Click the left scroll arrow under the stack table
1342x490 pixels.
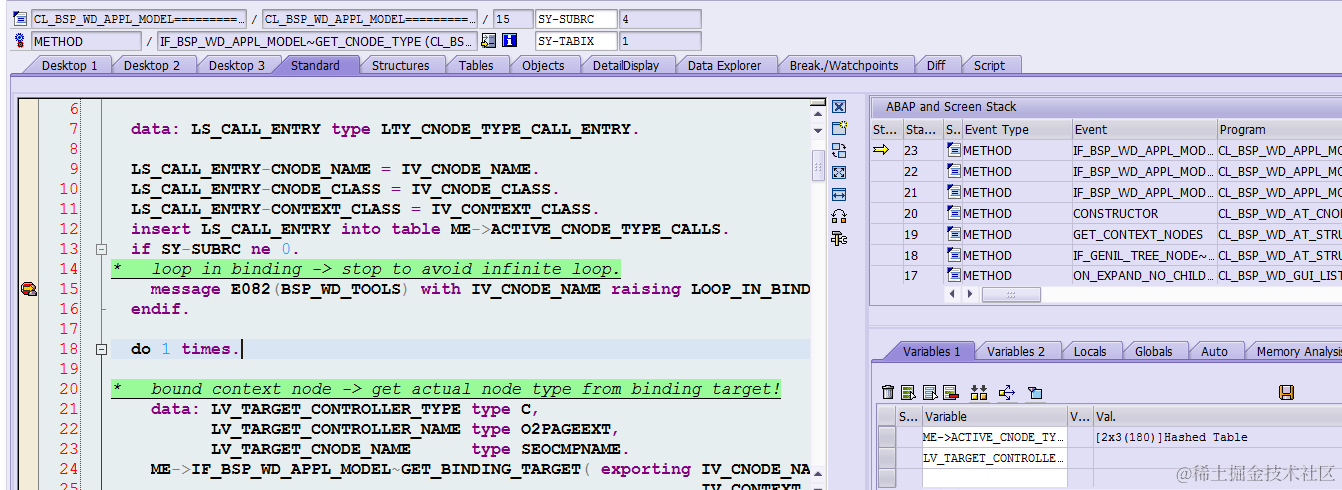point(951,295)
